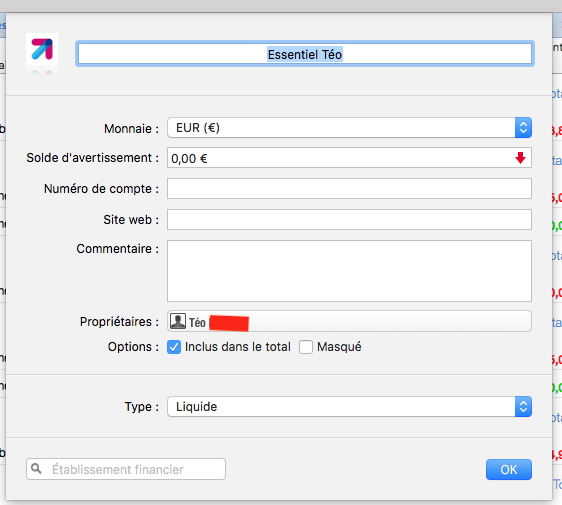562x505 pixels.
Task: Confirm with the OK button
Action: point(509,469)
